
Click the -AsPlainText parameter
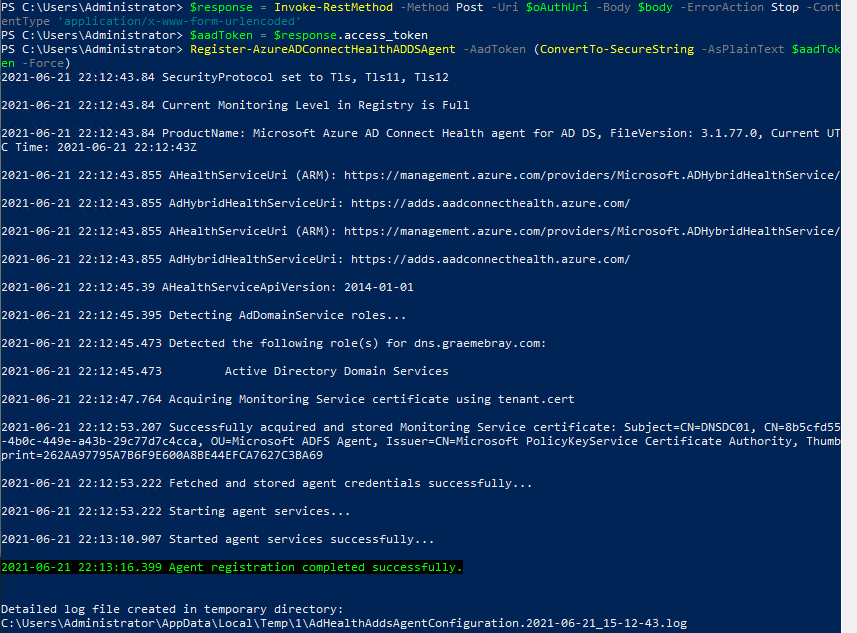pos(743,49)
